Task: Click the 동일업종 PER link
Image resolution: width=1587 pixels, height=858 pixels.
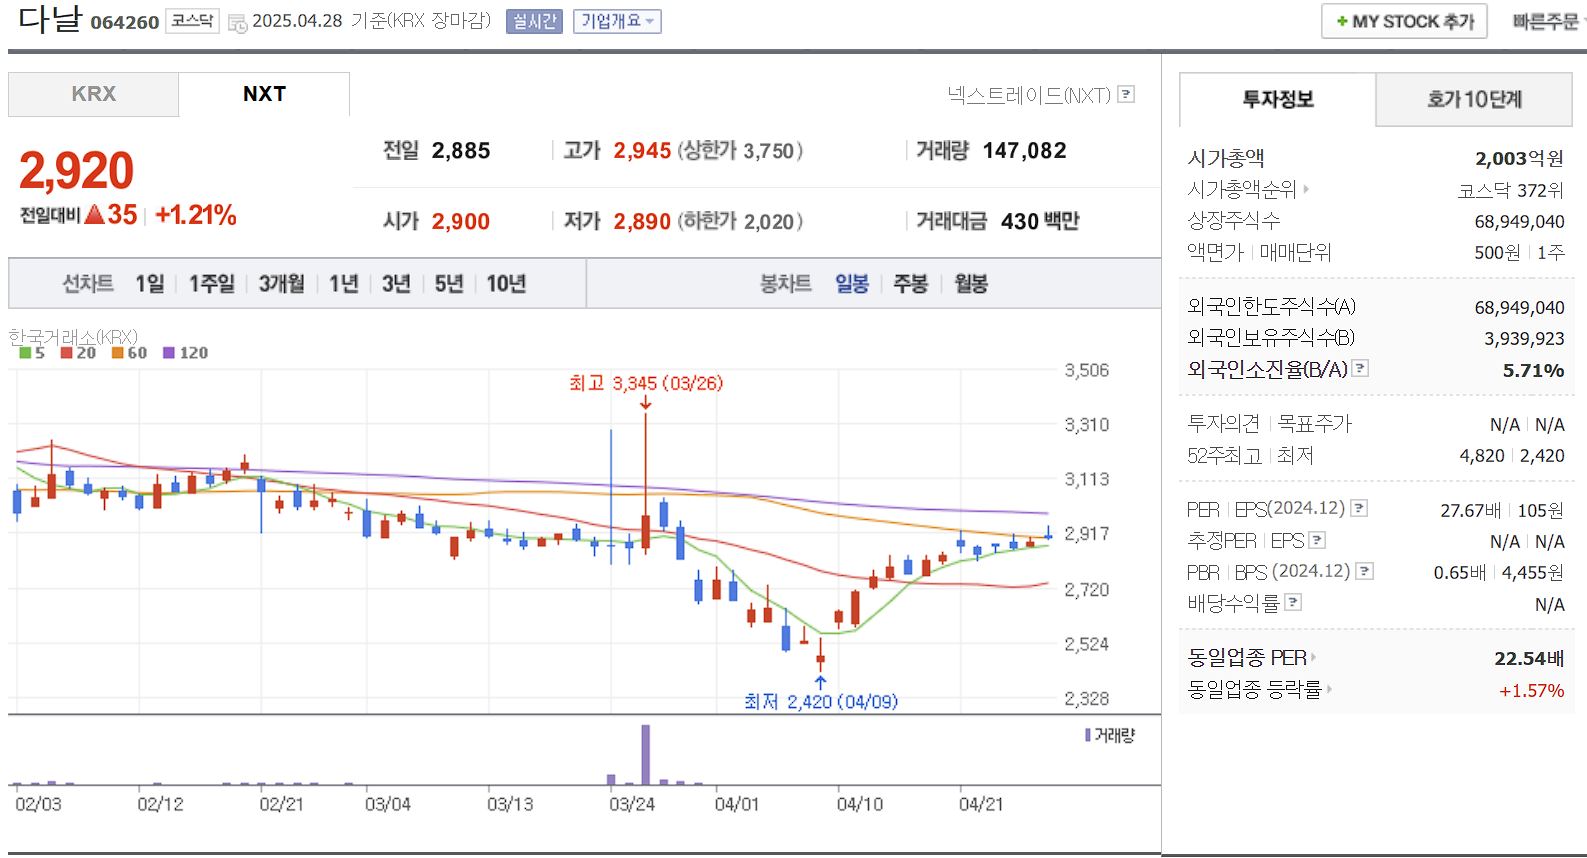Action: tap(1247, 658)
